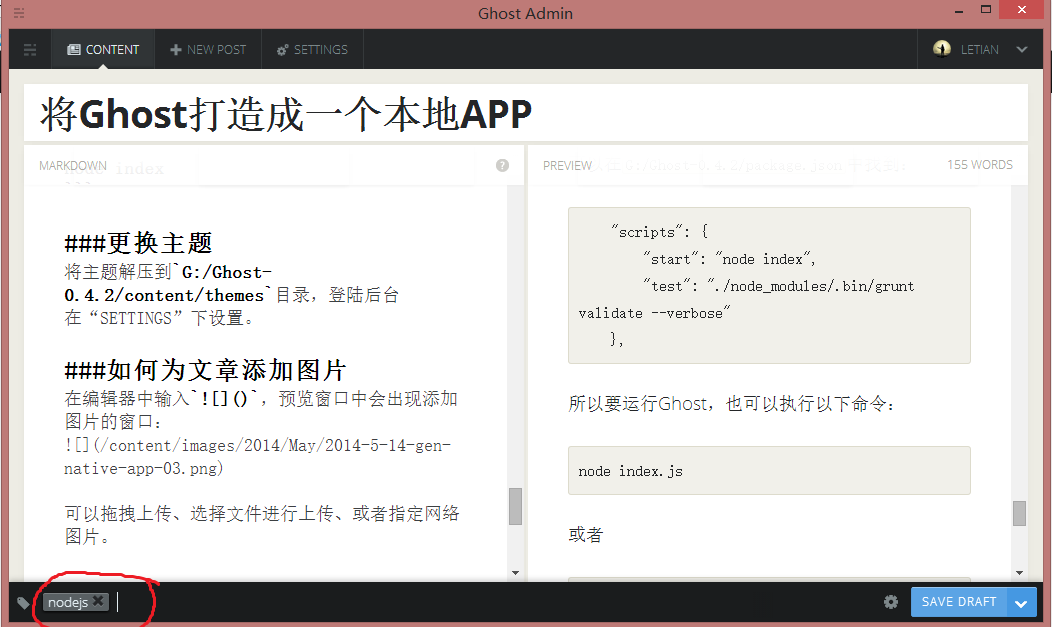Image resolution: width=1052 pixels, height=627 pixels.
Task: Expand the Save Draft options arrow
Action: click(x=1022, y=602)
